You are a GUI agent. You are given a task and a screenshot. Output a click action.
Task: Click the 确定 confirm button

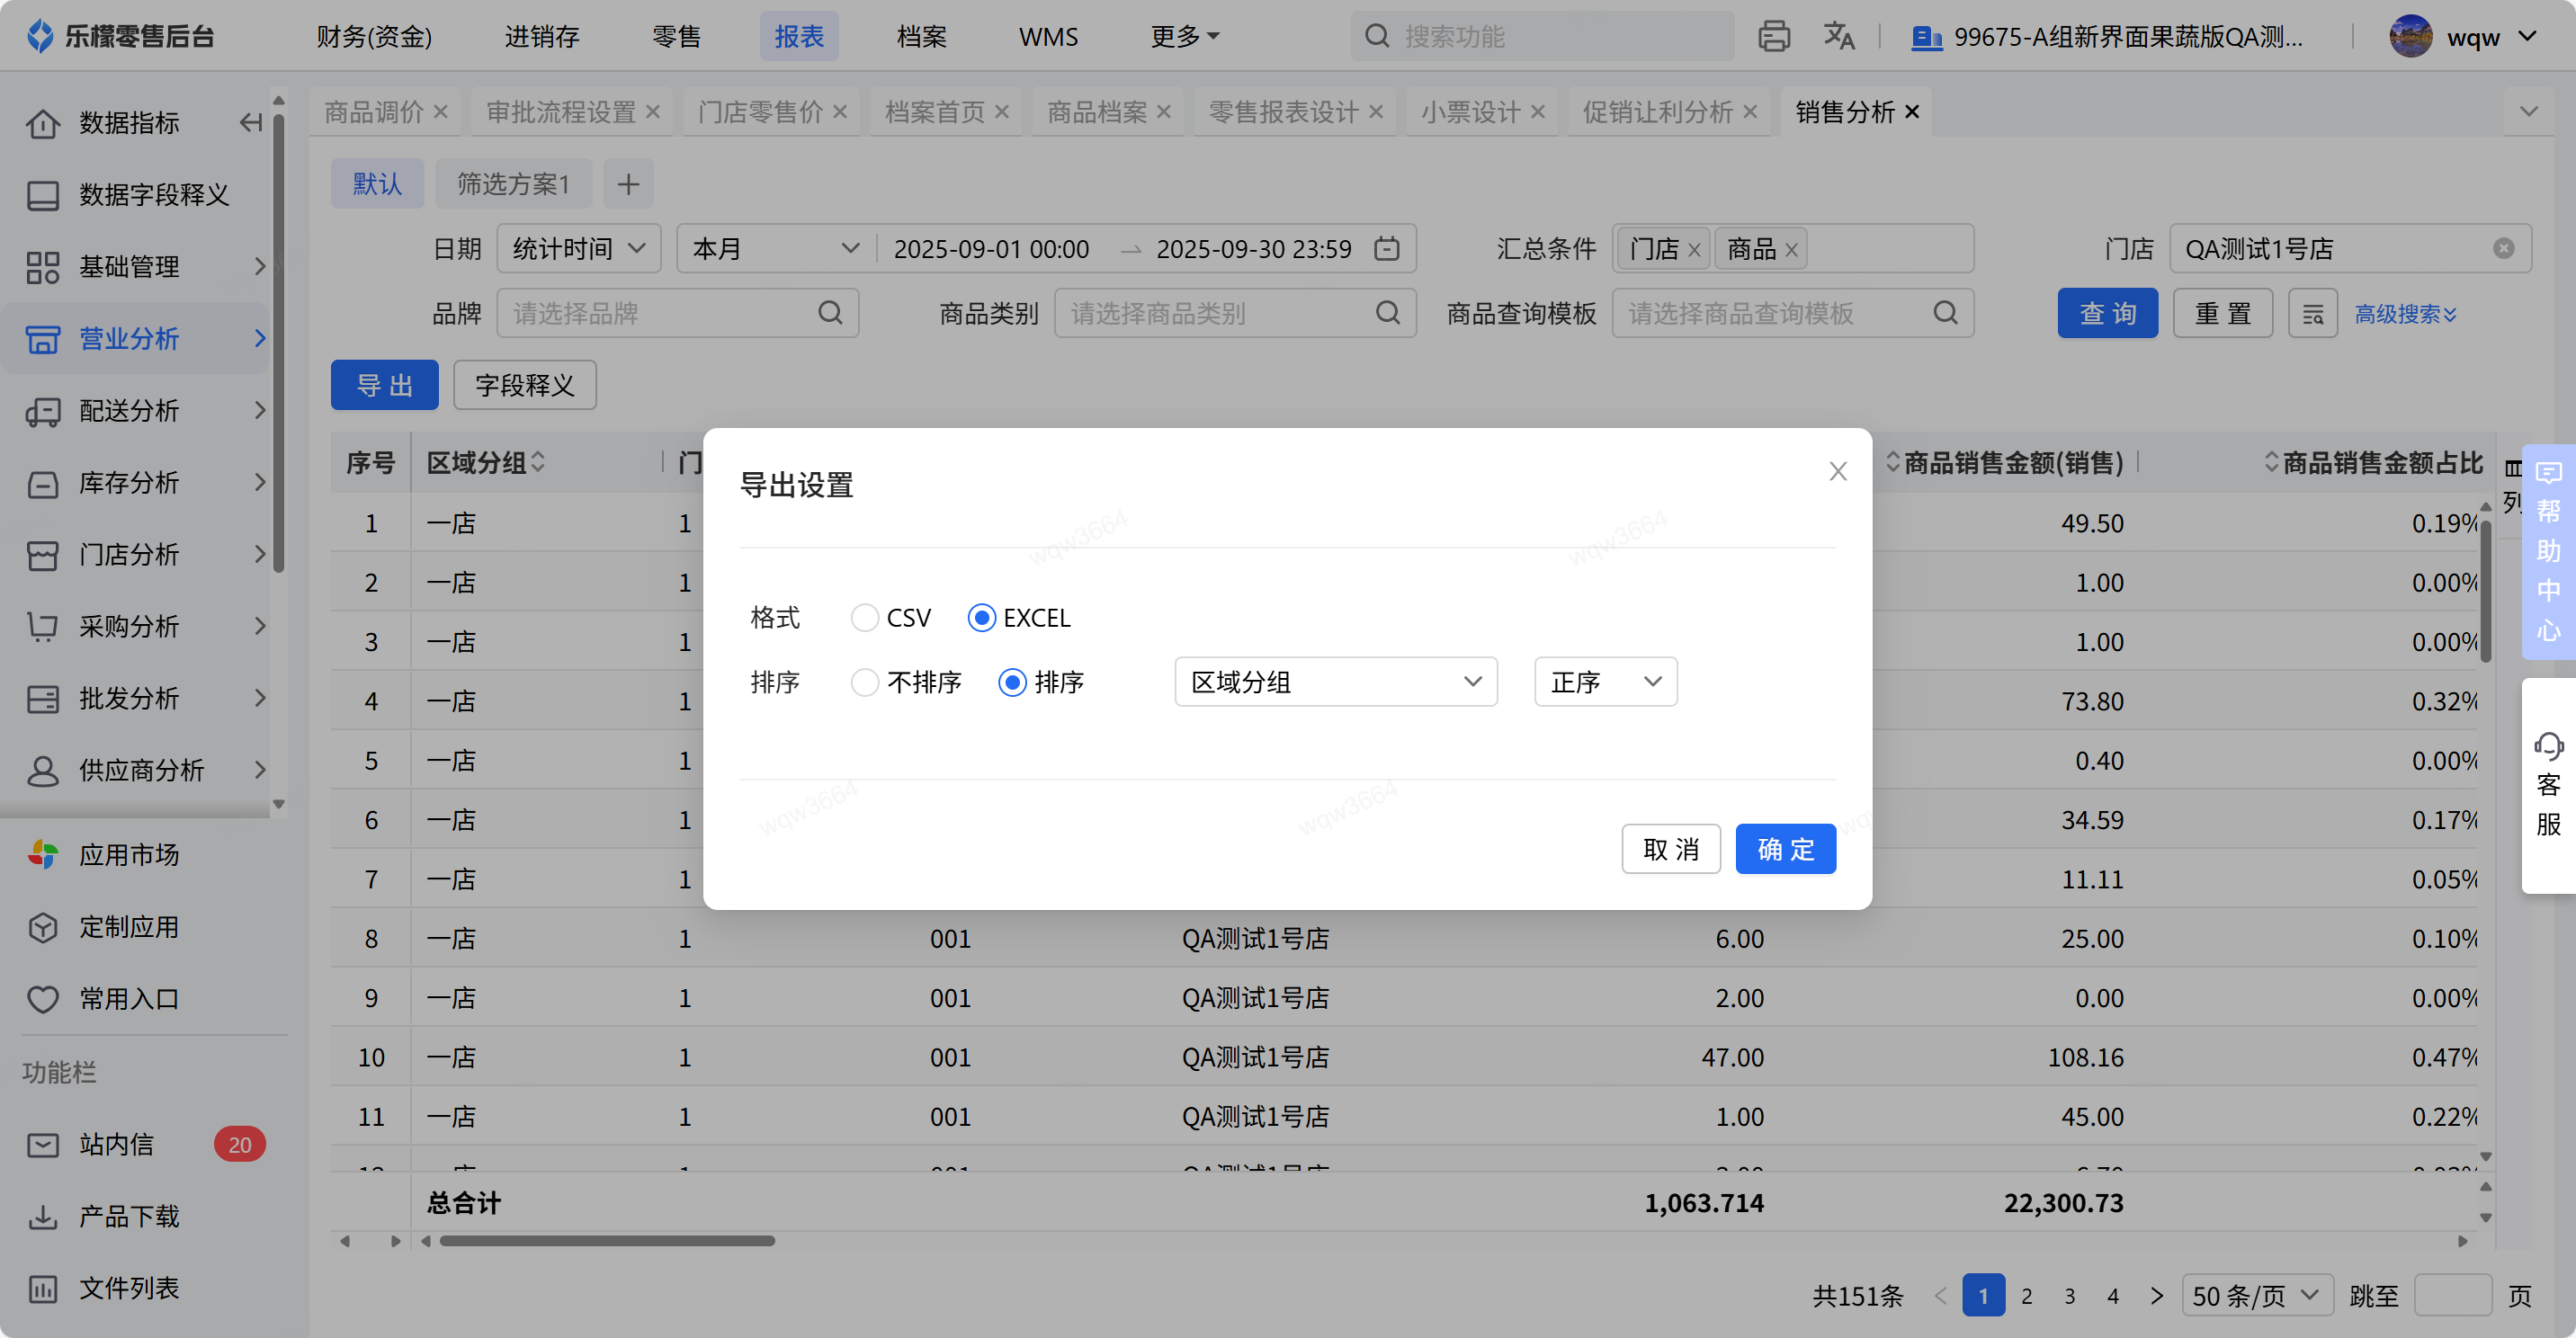[x=1785, y=849]
